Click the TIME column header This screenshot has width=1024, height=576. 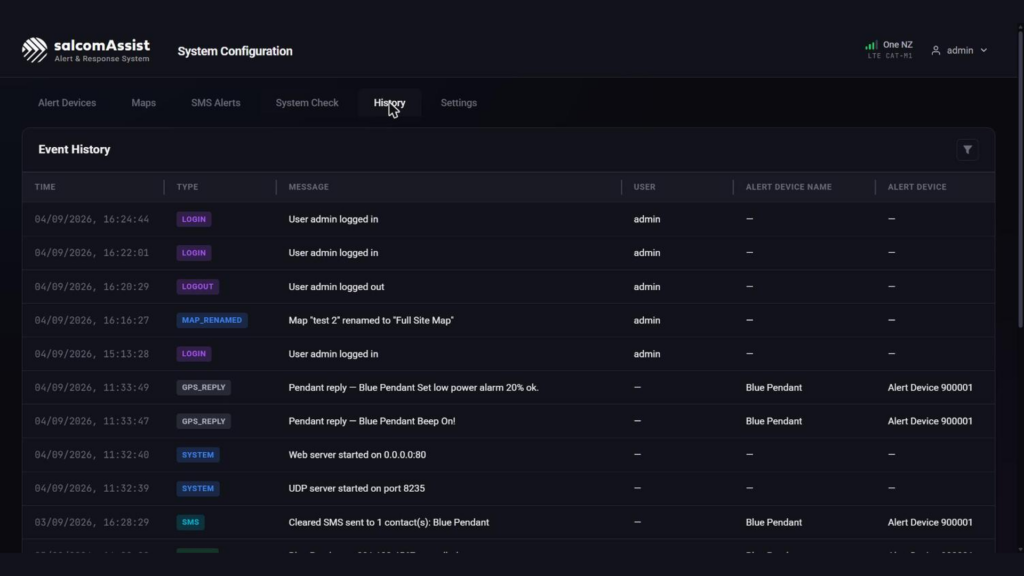[x=45, y=187]
